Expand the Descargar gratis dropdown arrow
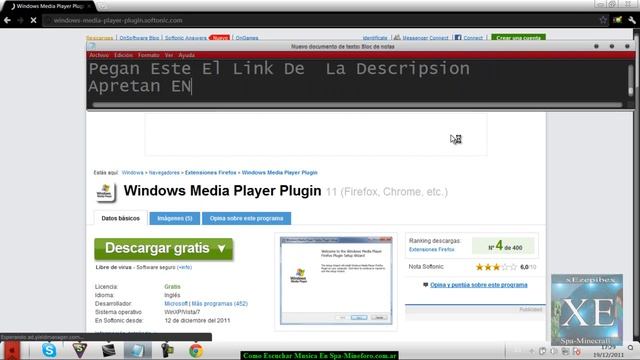 [x=222, y=248]
